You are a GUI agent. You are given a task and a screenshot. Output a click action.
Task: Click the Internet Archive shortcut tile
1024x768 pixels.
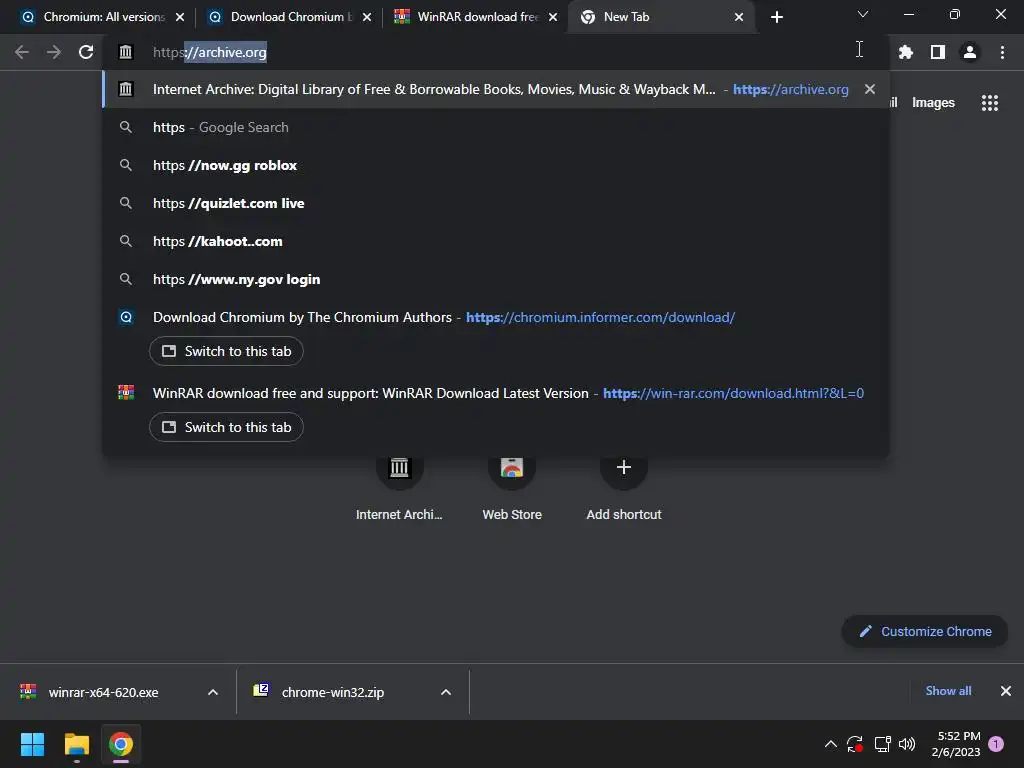(x=399, y=487)
